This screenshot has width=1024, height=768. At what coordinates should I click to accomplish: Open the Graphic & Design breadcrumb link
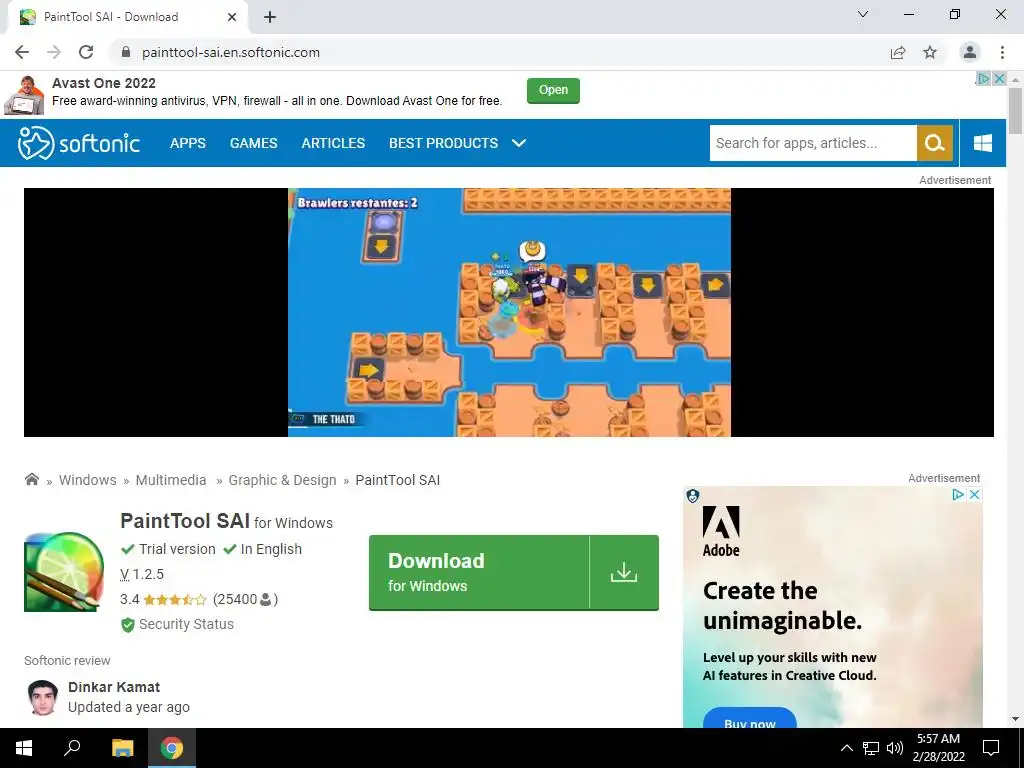282,480
